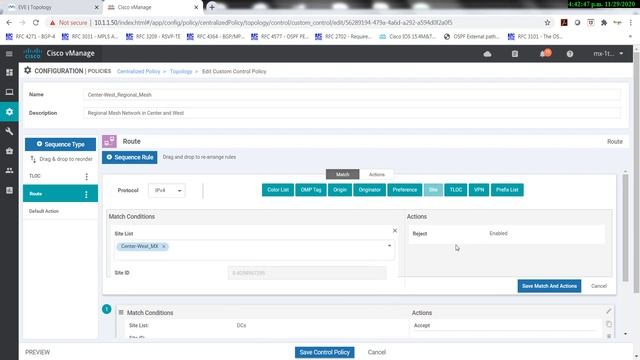This screenshot has width=640, height=360.
Task: Open the Tools wrench icon in sidebar
Action: (x=9, y=131)
